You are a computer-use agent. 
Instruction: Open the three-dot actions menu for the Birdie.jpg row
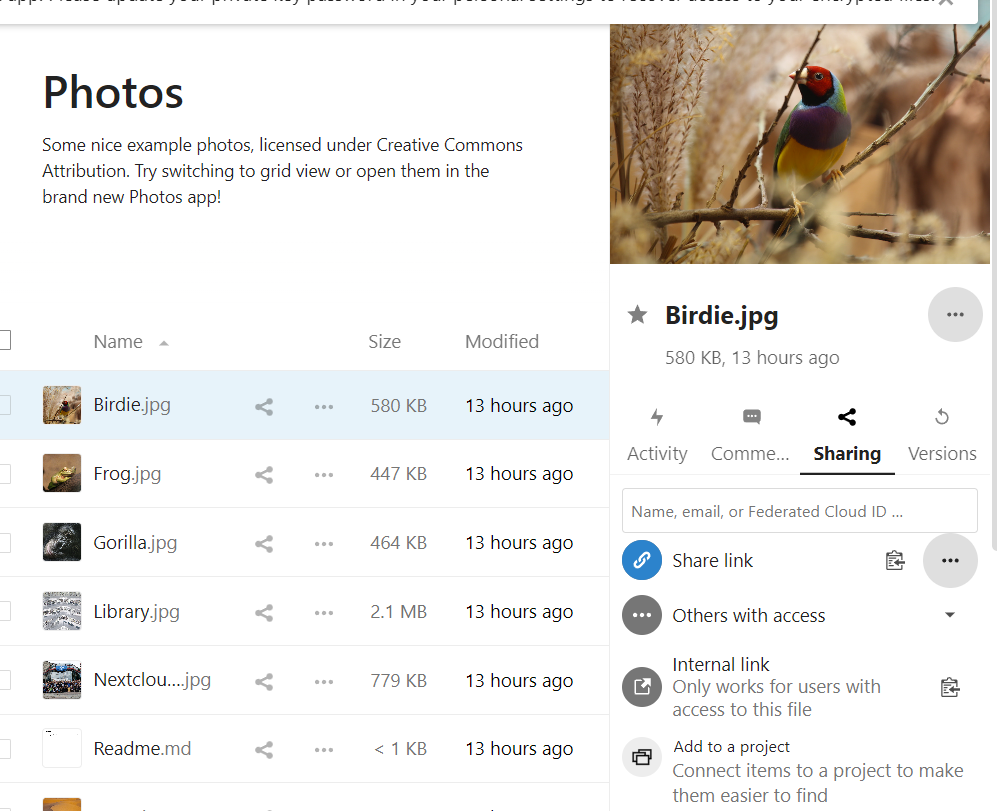324,406
